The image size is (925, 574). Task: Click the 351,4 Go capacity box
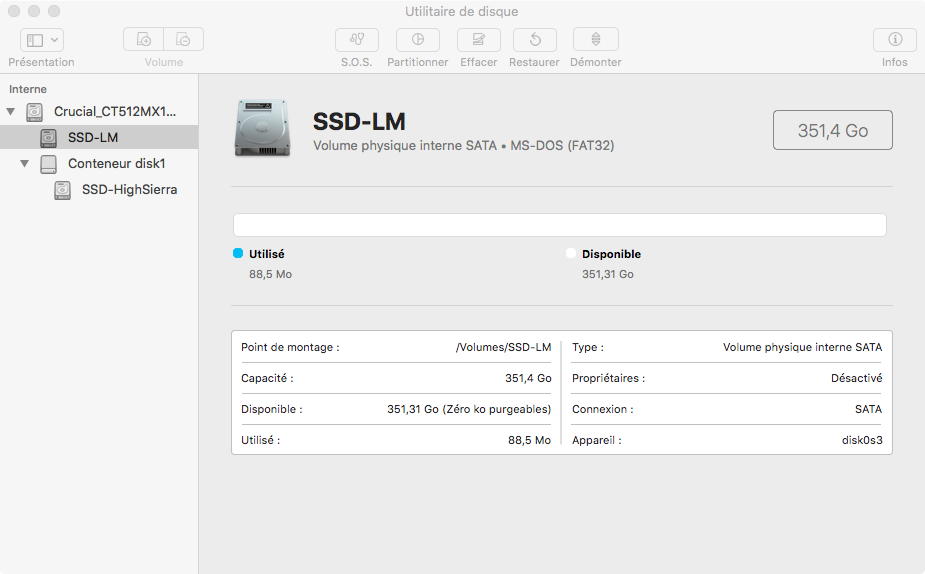pos(832,130)
